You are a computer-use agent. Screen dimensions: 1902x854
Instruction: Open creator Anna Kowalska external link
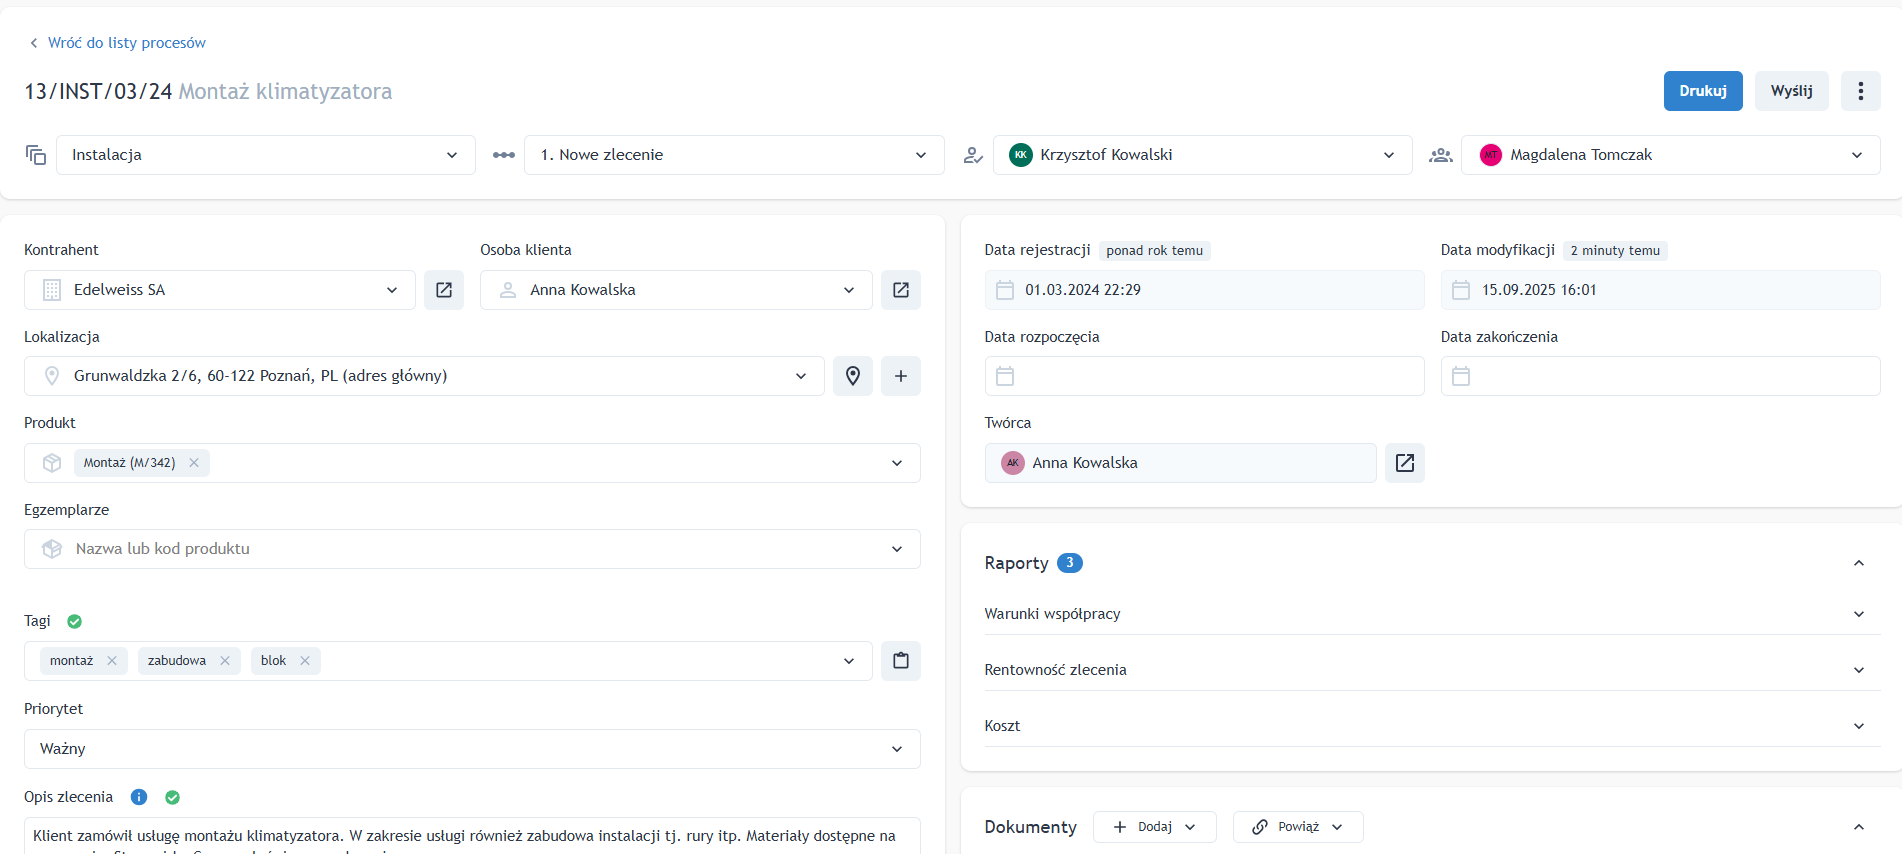(1404, 463)
